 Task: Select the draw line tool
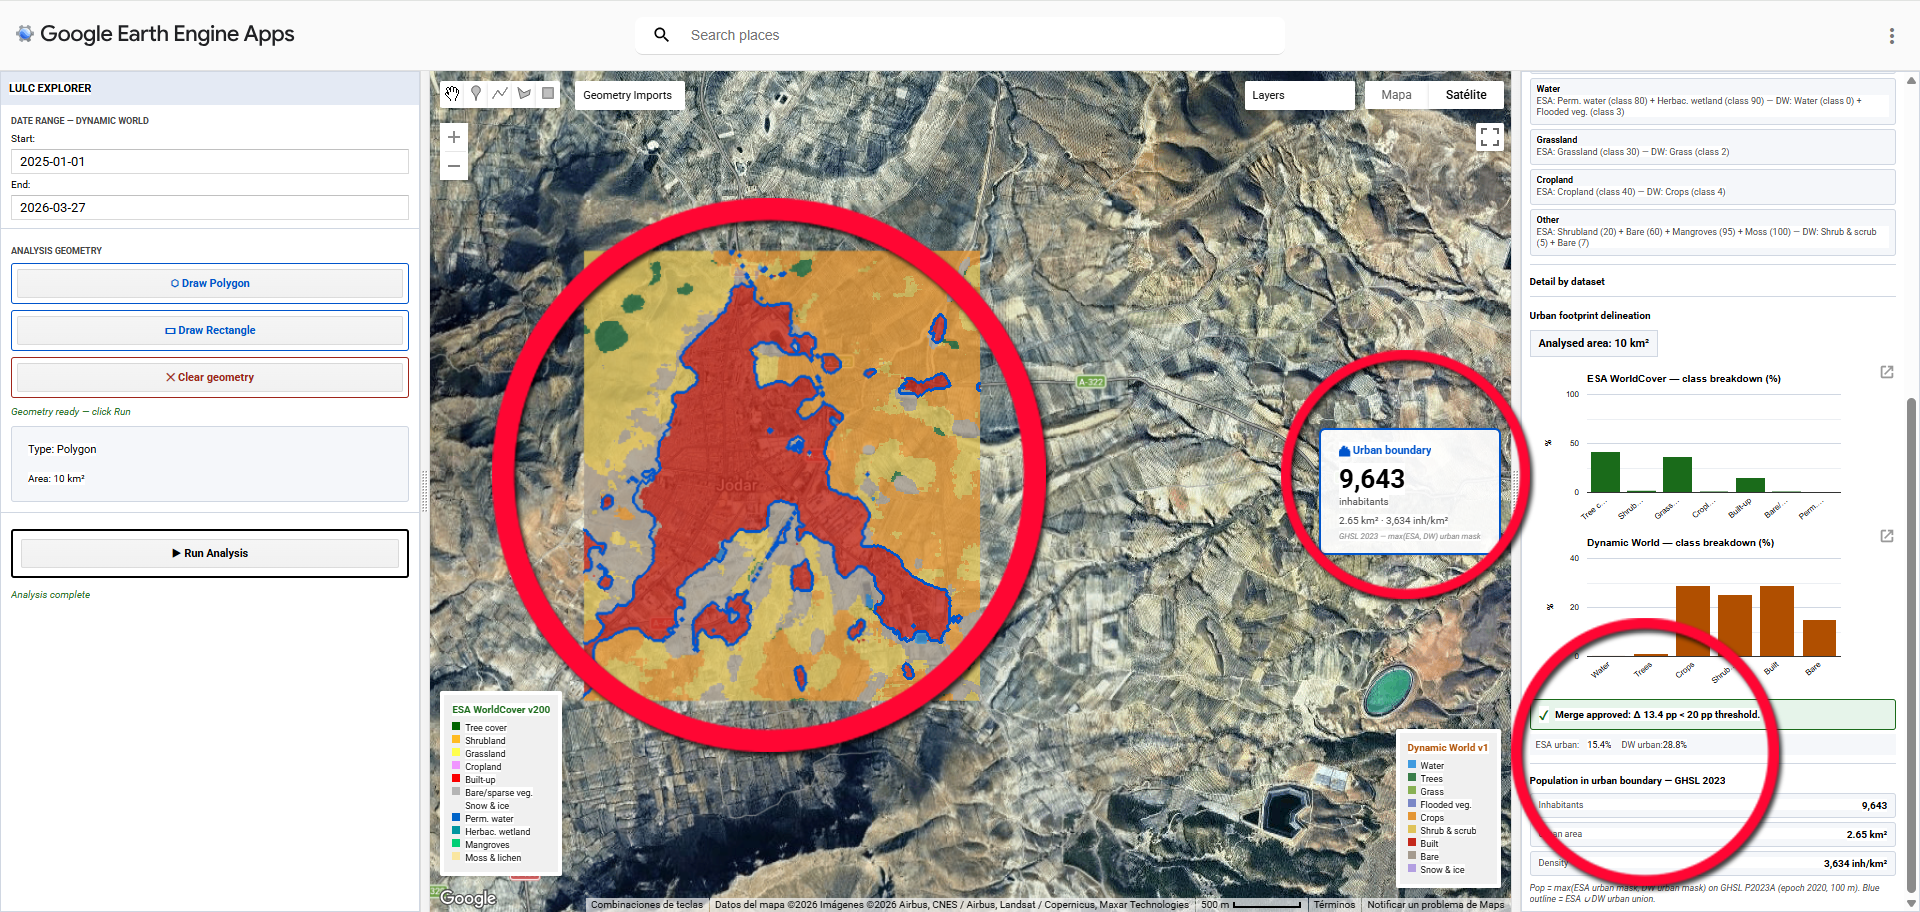point(500,94)
